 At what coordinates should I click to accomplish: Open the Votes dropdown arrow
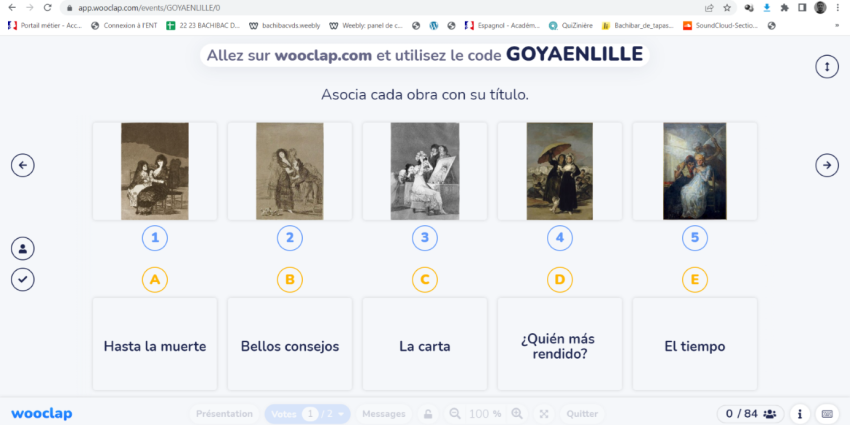click(x=343, y=414)
